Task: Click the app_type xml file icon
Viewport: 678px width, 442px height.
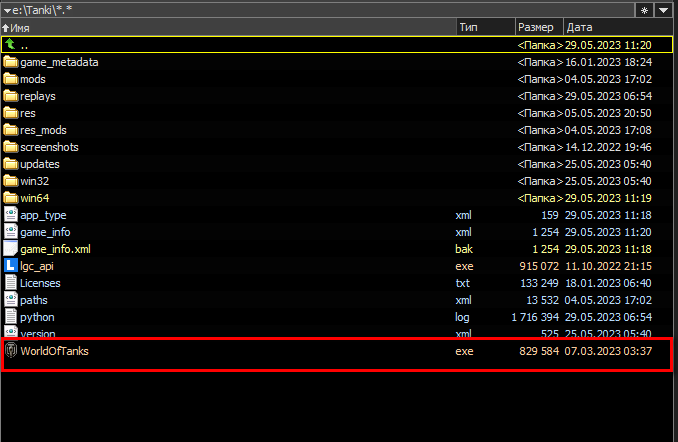Action: (x=11, y=215)
